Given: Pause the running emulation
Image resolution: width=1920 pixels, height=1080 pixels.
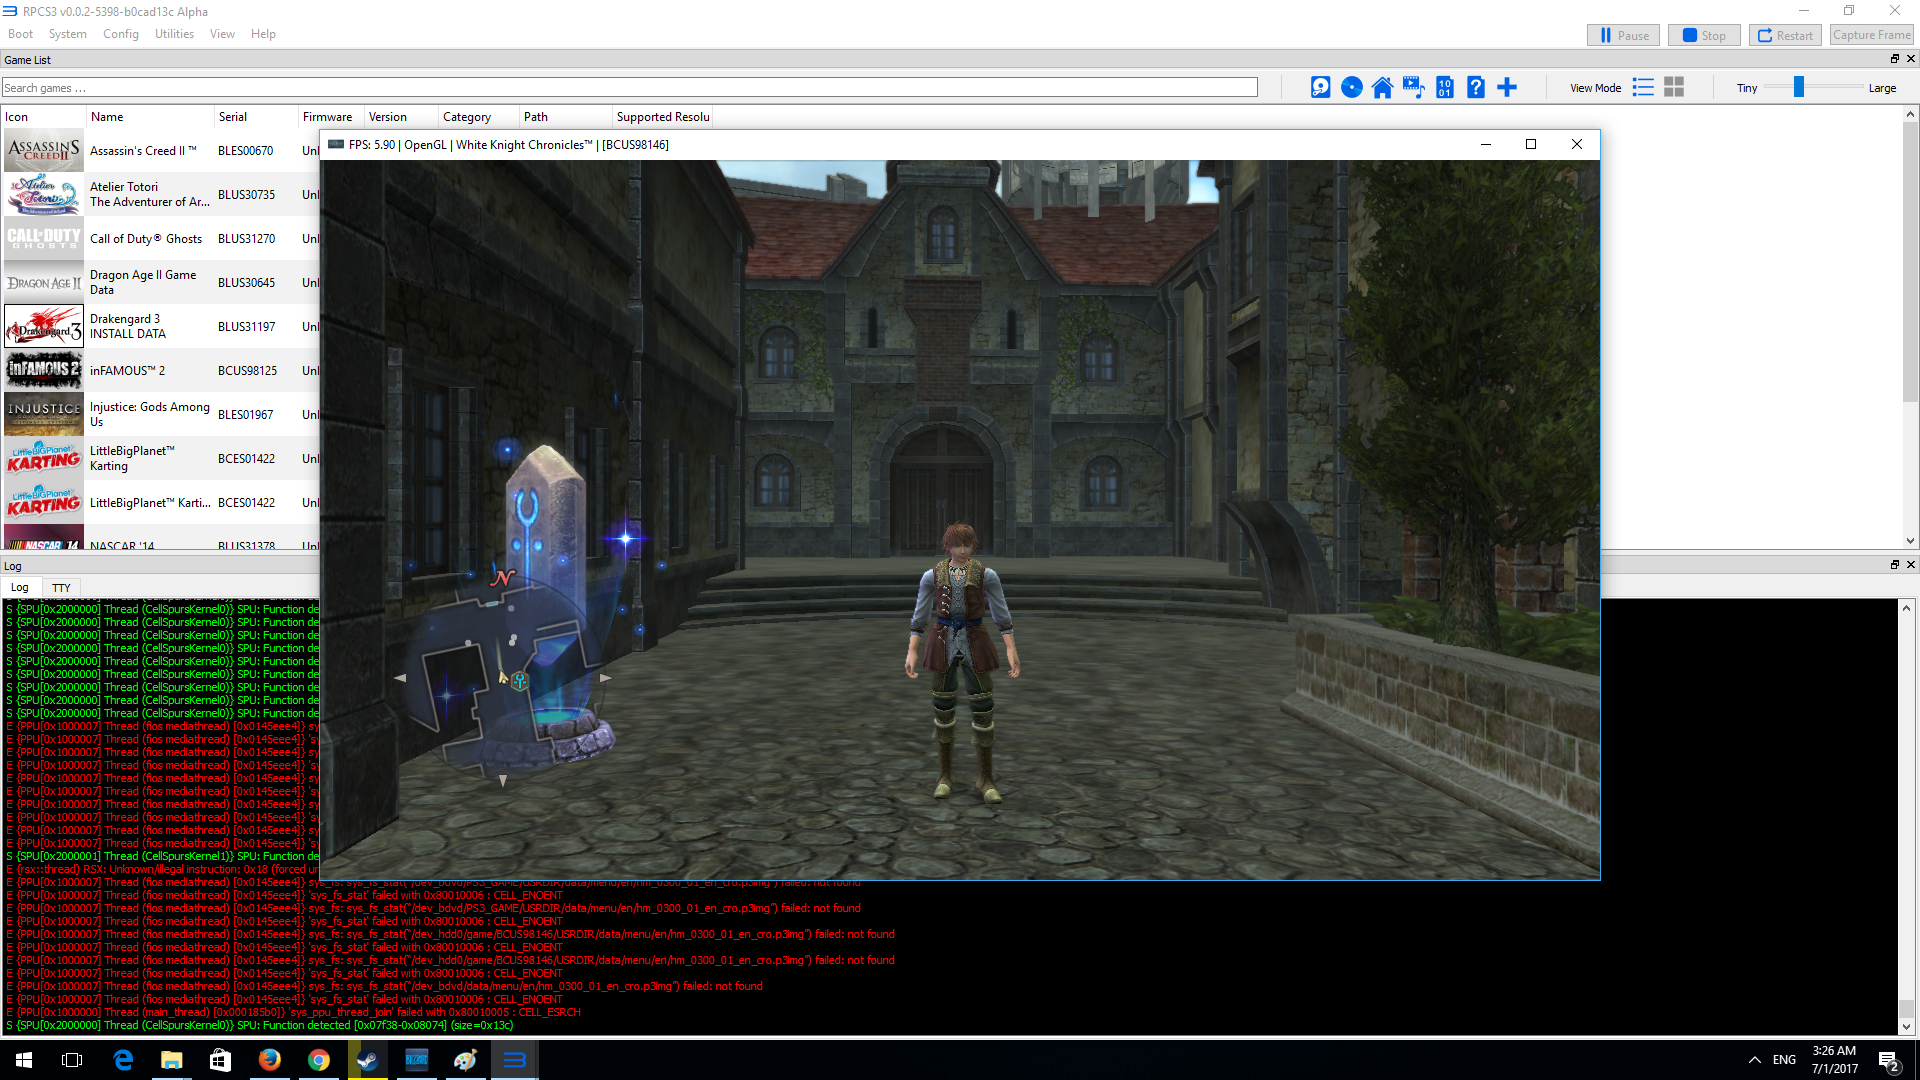Looking at the screenshot, I should (x=1623, y=35).
